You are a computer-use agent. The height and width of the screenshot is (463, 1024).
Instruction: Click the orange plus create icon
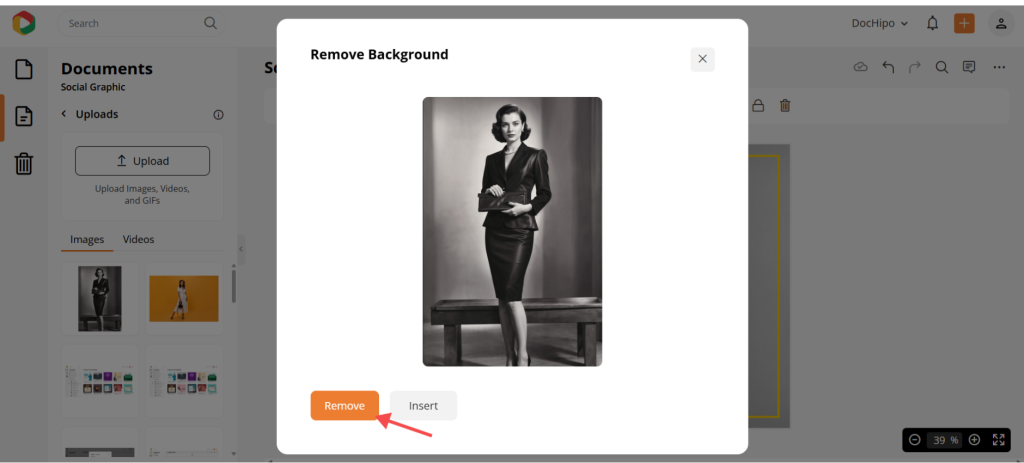pyautogui.click(x=964, y=23)
